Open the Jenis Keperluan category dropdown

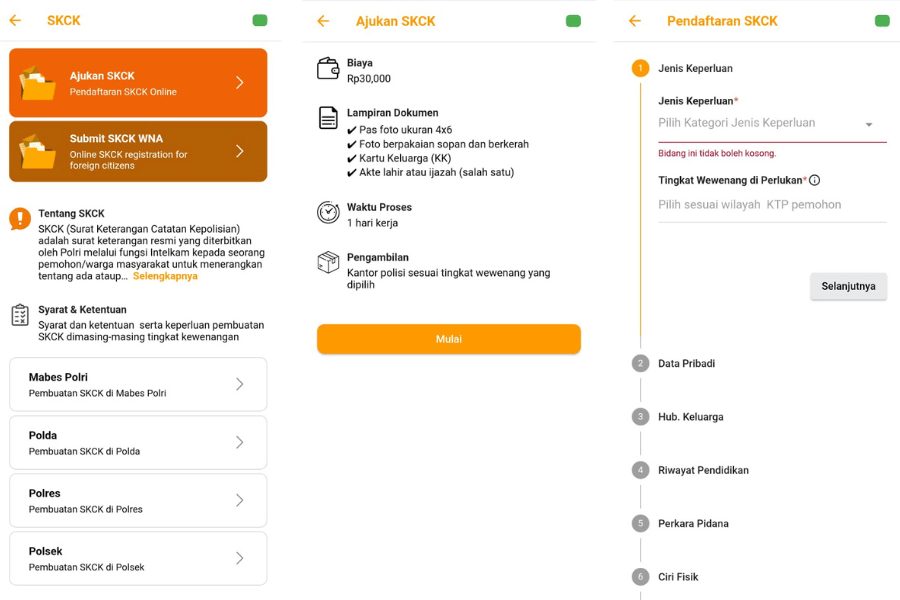pos(770,124)
